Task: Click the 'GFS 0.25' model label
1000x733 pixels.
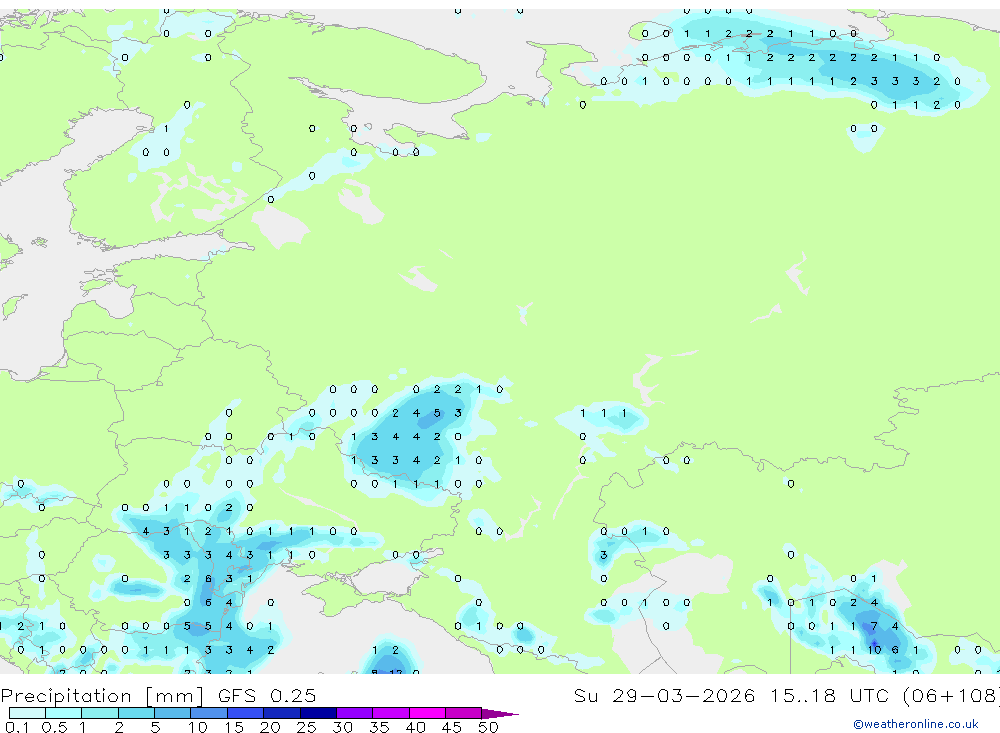Action: coord(267,695)
